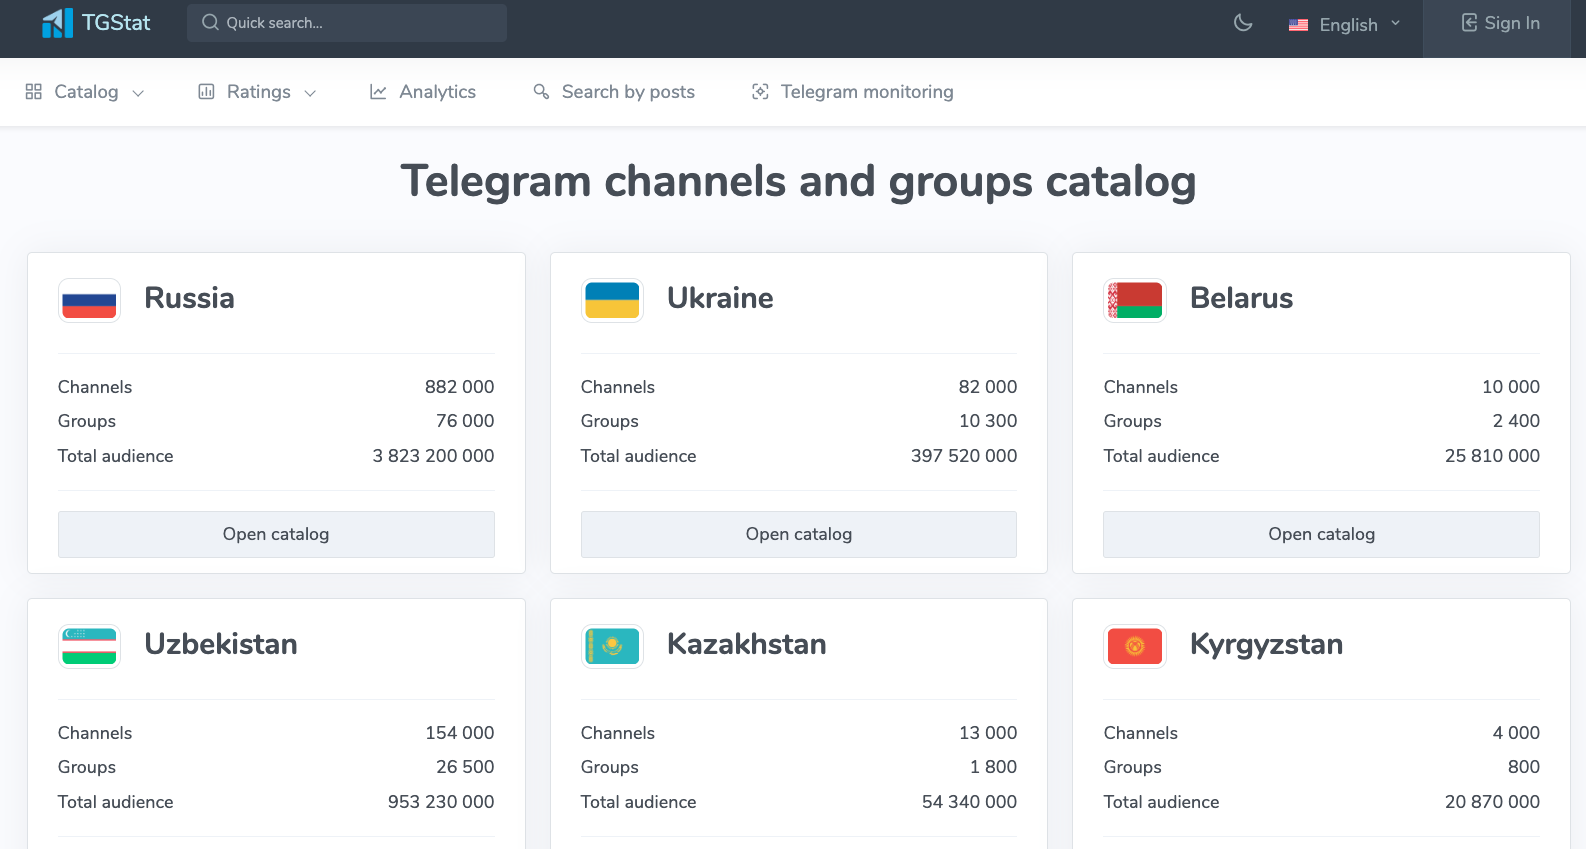Click the Catalog grid icon
This screenshot has width=1586, height=849.
tap(34, 91)
